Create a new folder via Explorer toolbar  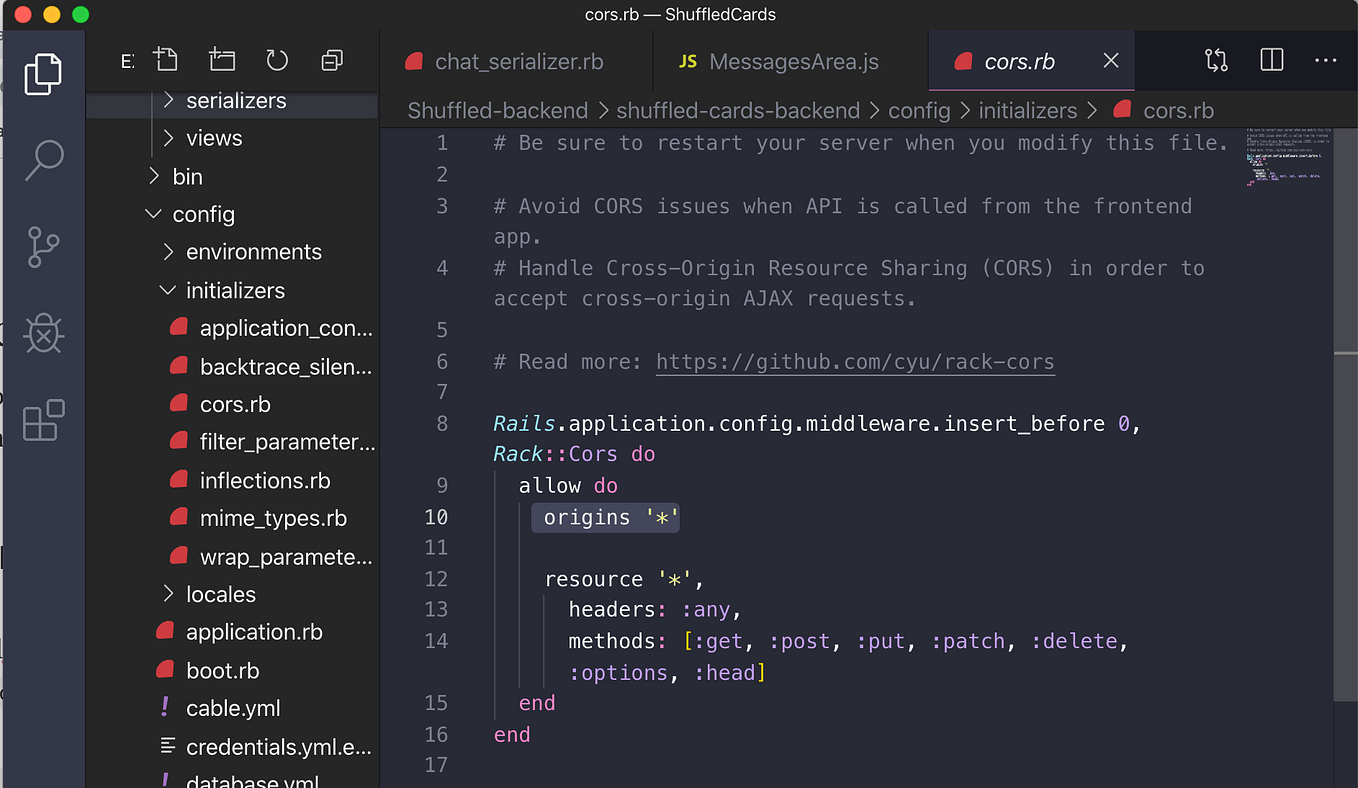click(221, 60)
